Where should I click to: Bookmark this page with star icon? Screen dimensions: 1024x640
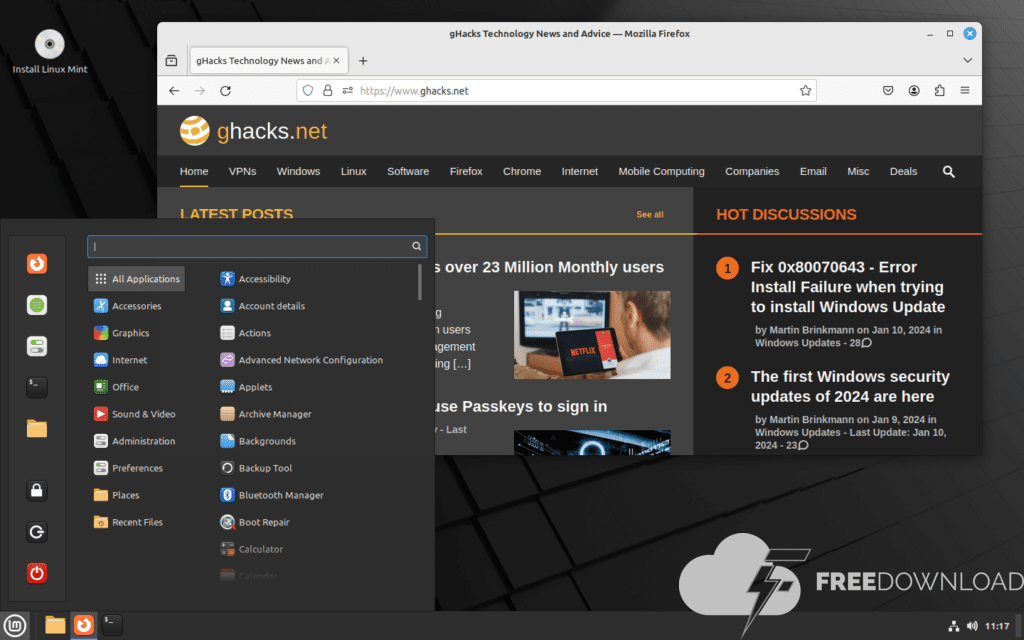pyautogui.click(x=805, y=91)
